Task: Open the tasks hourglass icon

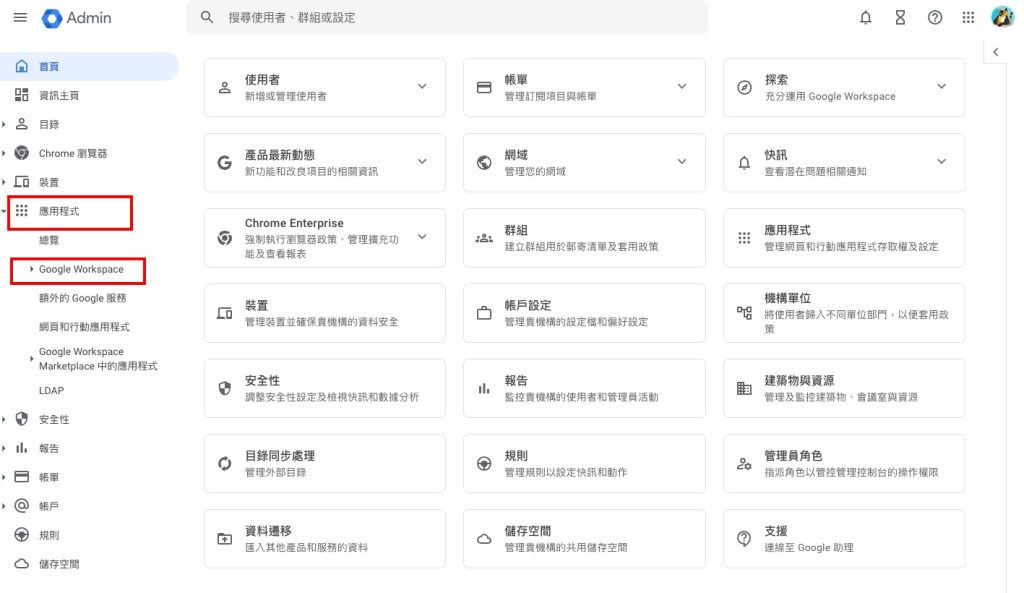Action: (x=900, y=18)
